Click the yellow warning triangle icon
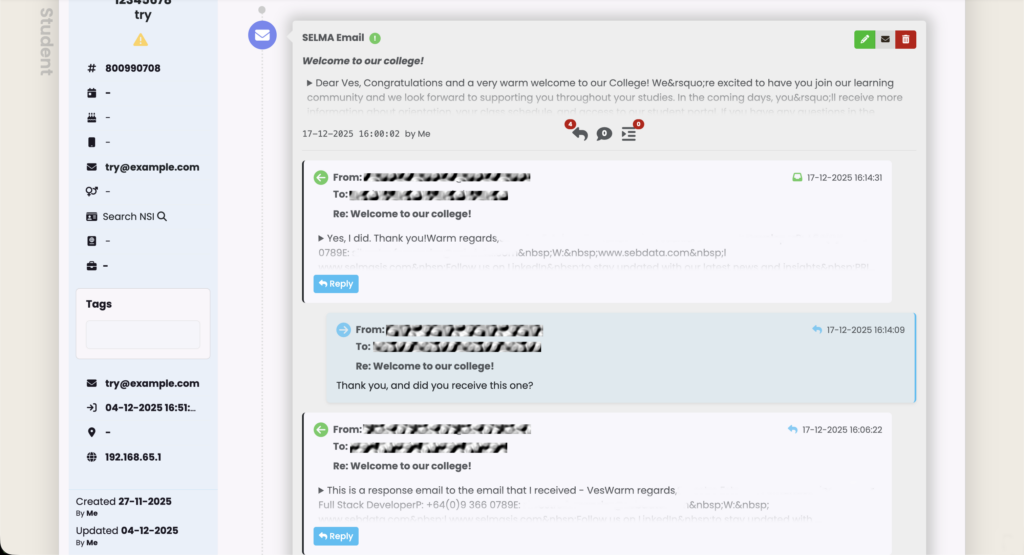The image size is (1024, 555). [x=141, y=40]
